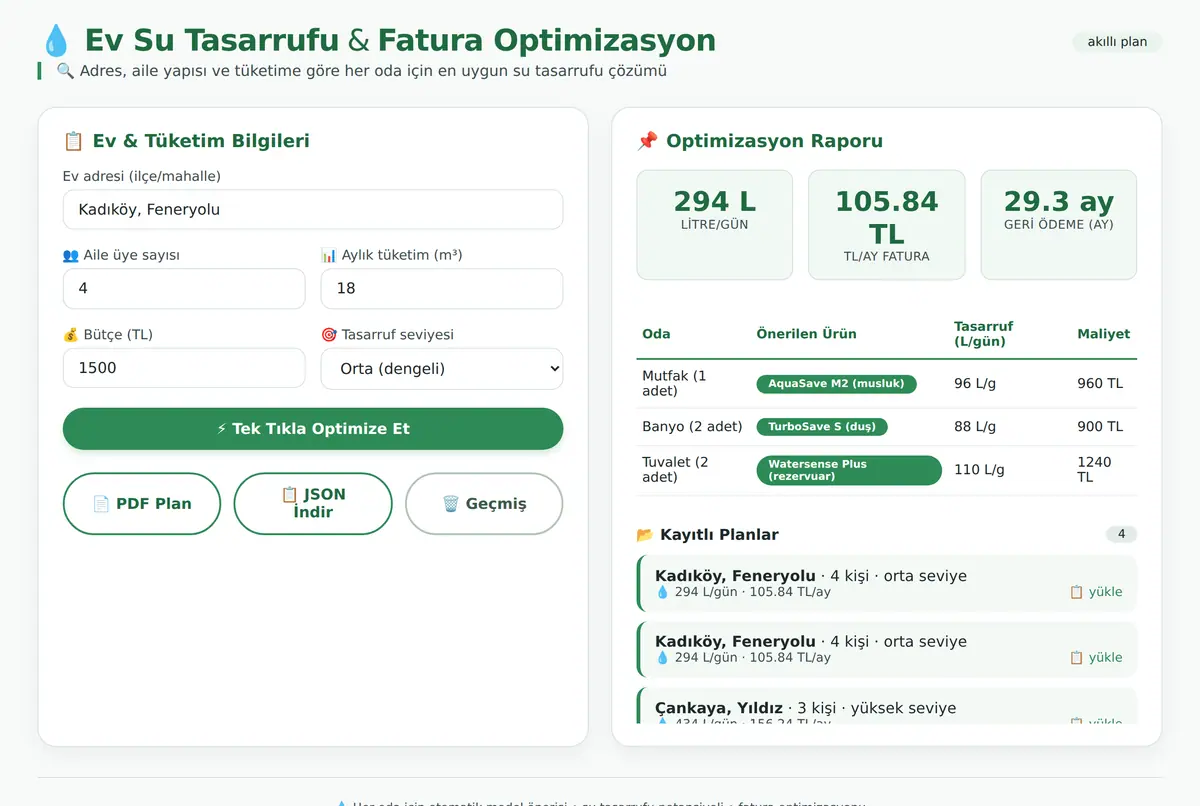This screenshot has width=1200, height=806.
Task: Click the AquaSave M2 (musluk) product tag
Action: (x=836, y=384)
